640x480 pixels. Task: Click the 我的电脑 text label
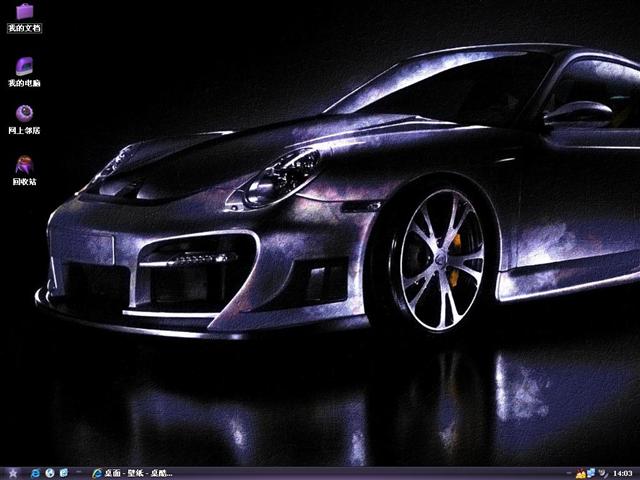(24, 81)
